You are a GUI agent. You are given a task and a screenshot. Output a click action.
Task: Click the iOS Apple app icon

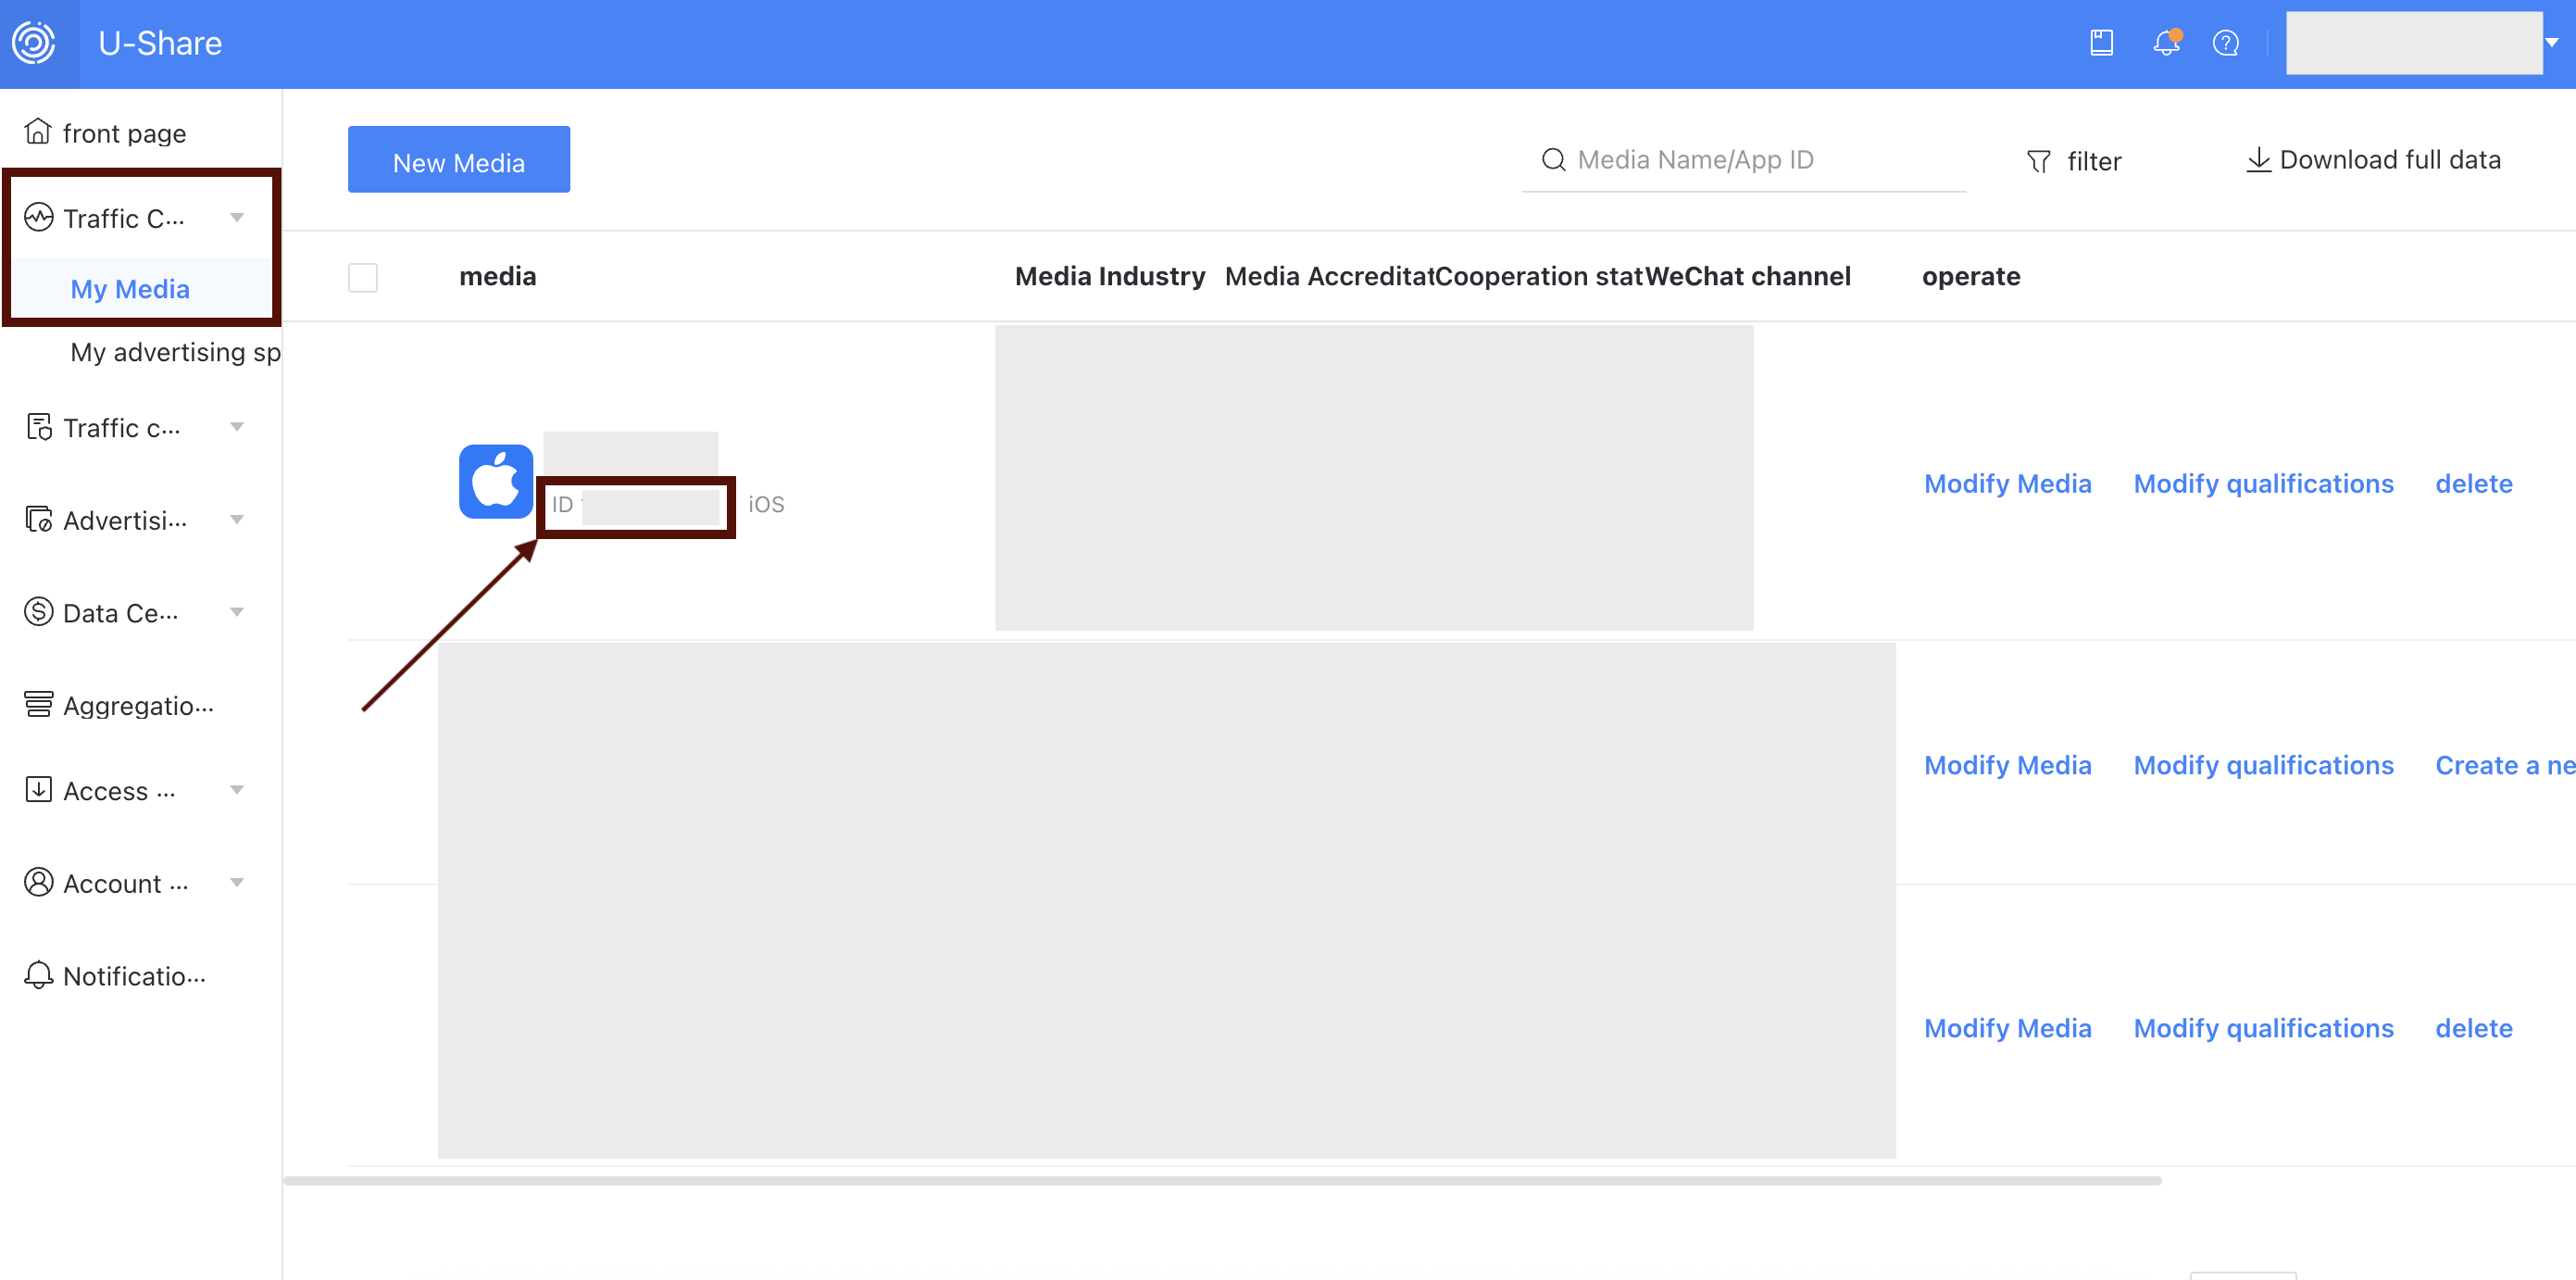(x=495, y=482)
